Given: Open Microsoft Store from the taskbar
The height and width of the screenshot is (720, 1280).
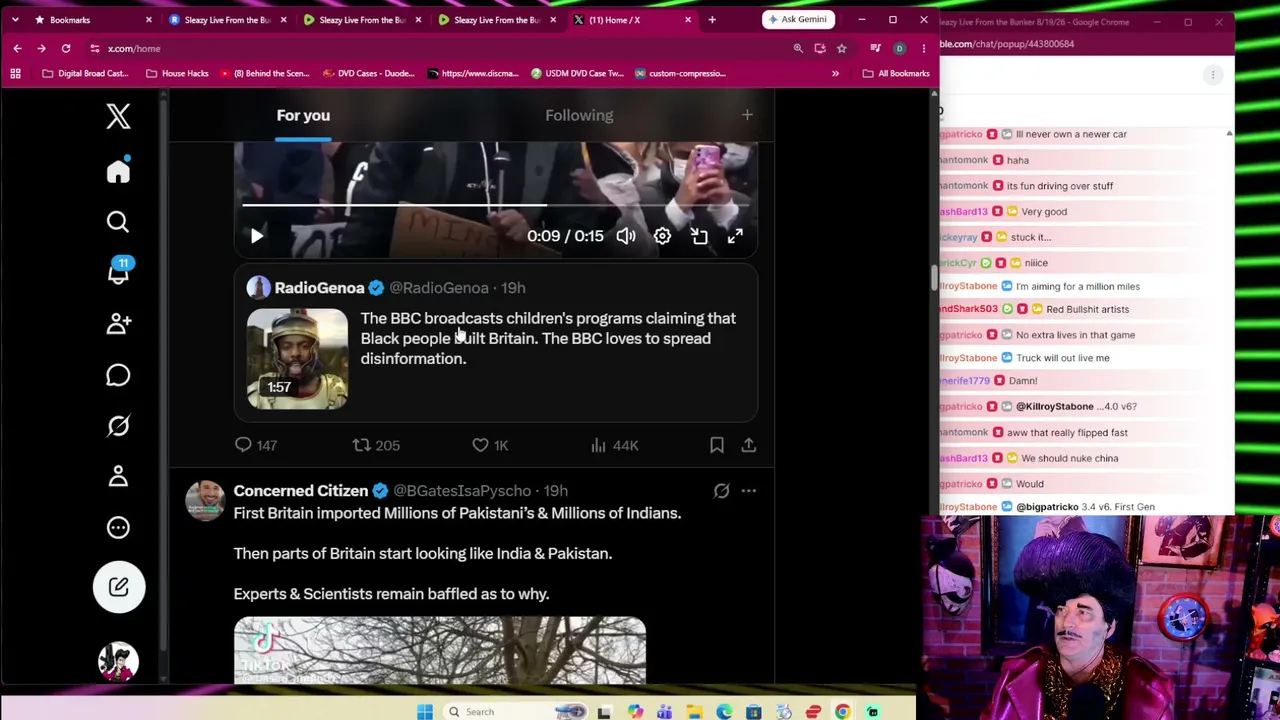Looking at the screenshot, I should [x=754, y=712].
